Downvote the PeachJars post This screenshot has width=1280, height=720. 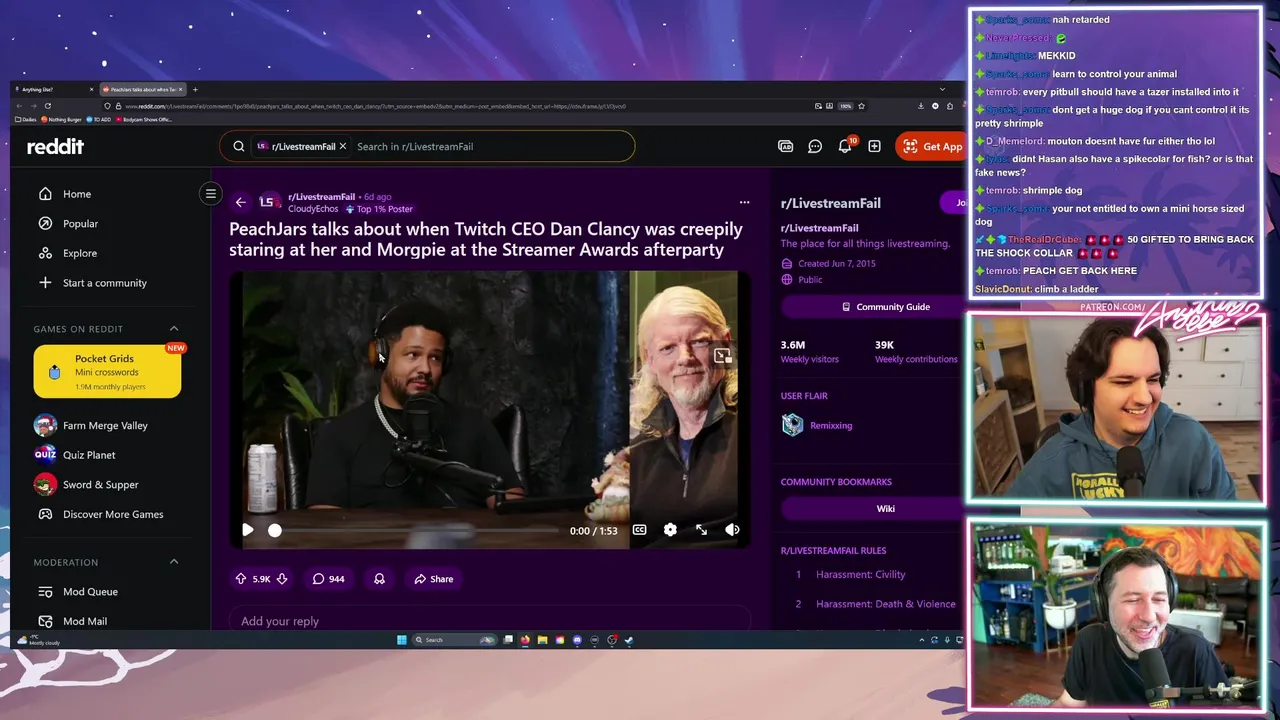[x=282, y=579]
